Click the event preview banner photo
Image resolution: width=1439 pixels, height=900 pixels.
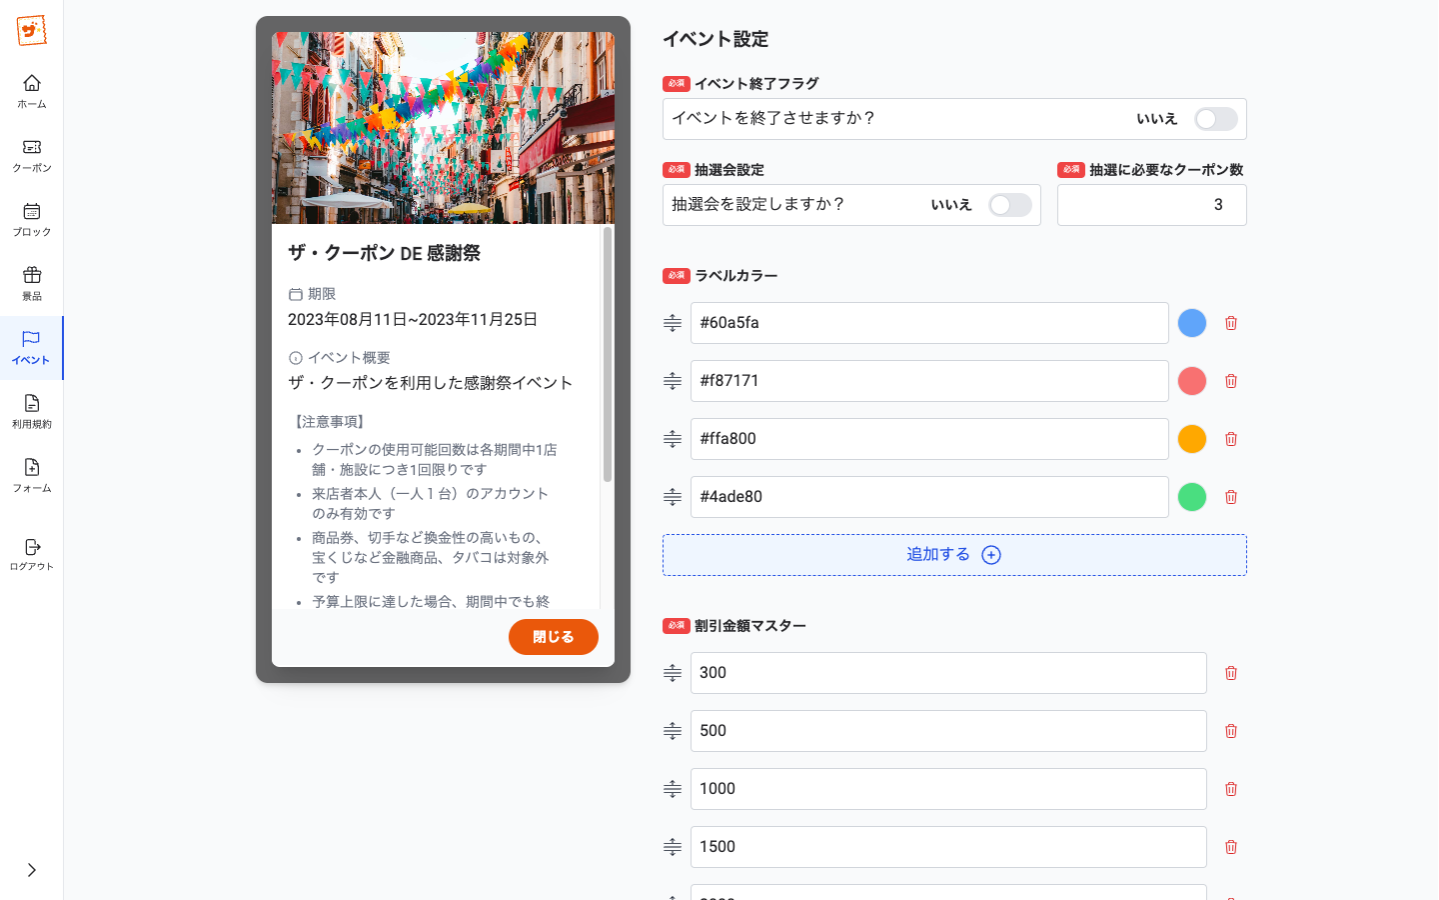[443, 128]
